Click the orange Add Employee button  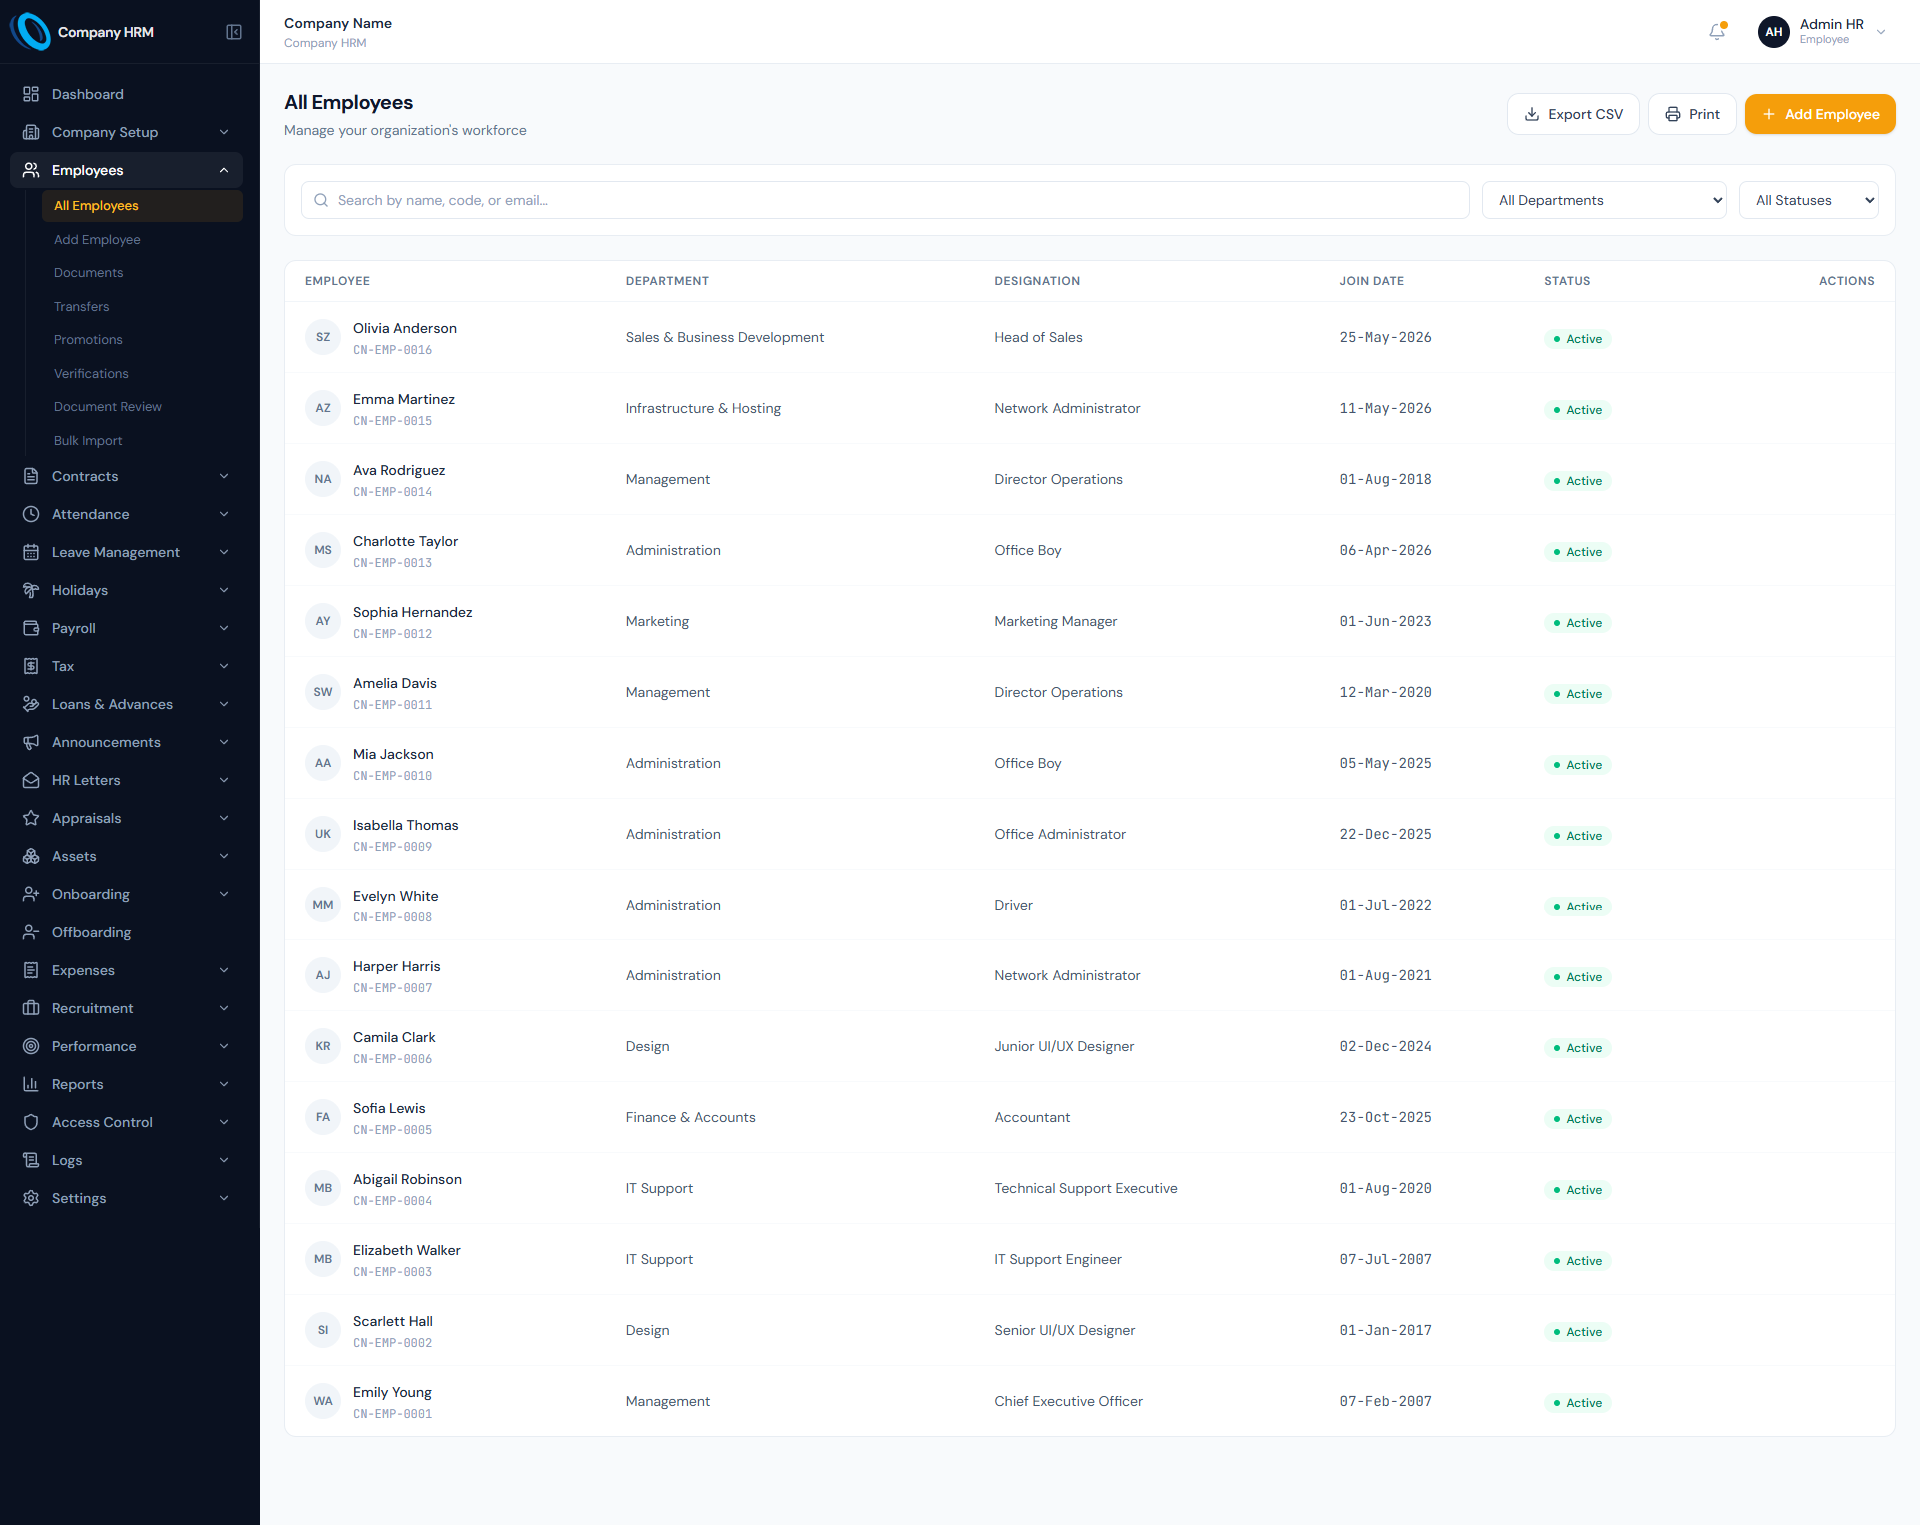[x=1820, y=114]
